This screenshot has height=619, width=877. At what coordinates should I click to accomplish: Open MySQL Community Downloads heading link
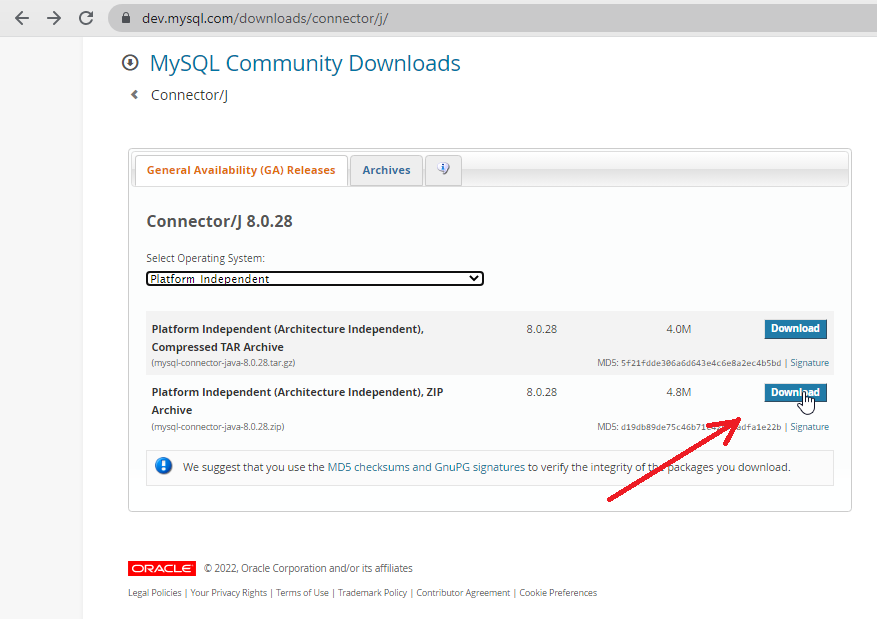point(305,63)
